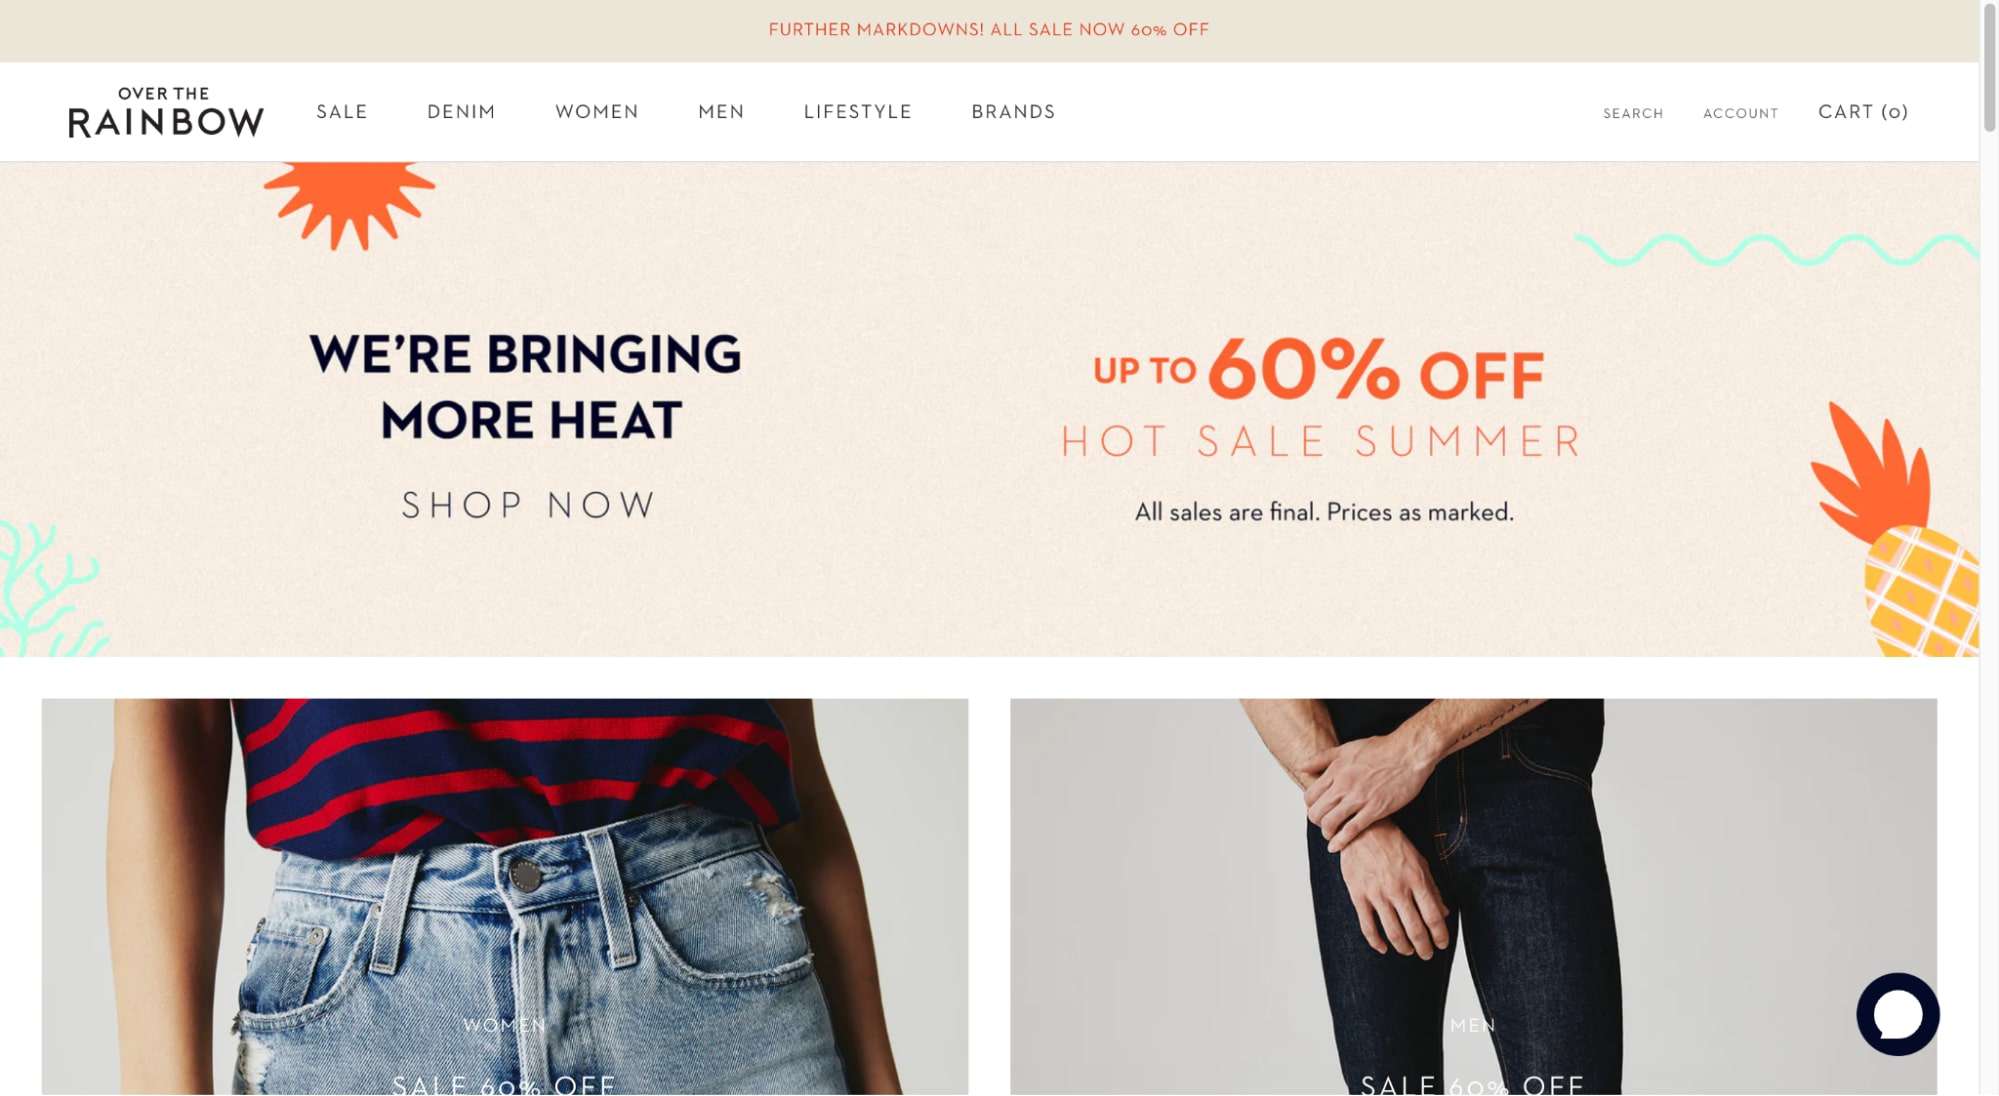The width and height of the screenshot is (1999, 1096).
Task: Open the SALE menu
Action: pos(342,112)
